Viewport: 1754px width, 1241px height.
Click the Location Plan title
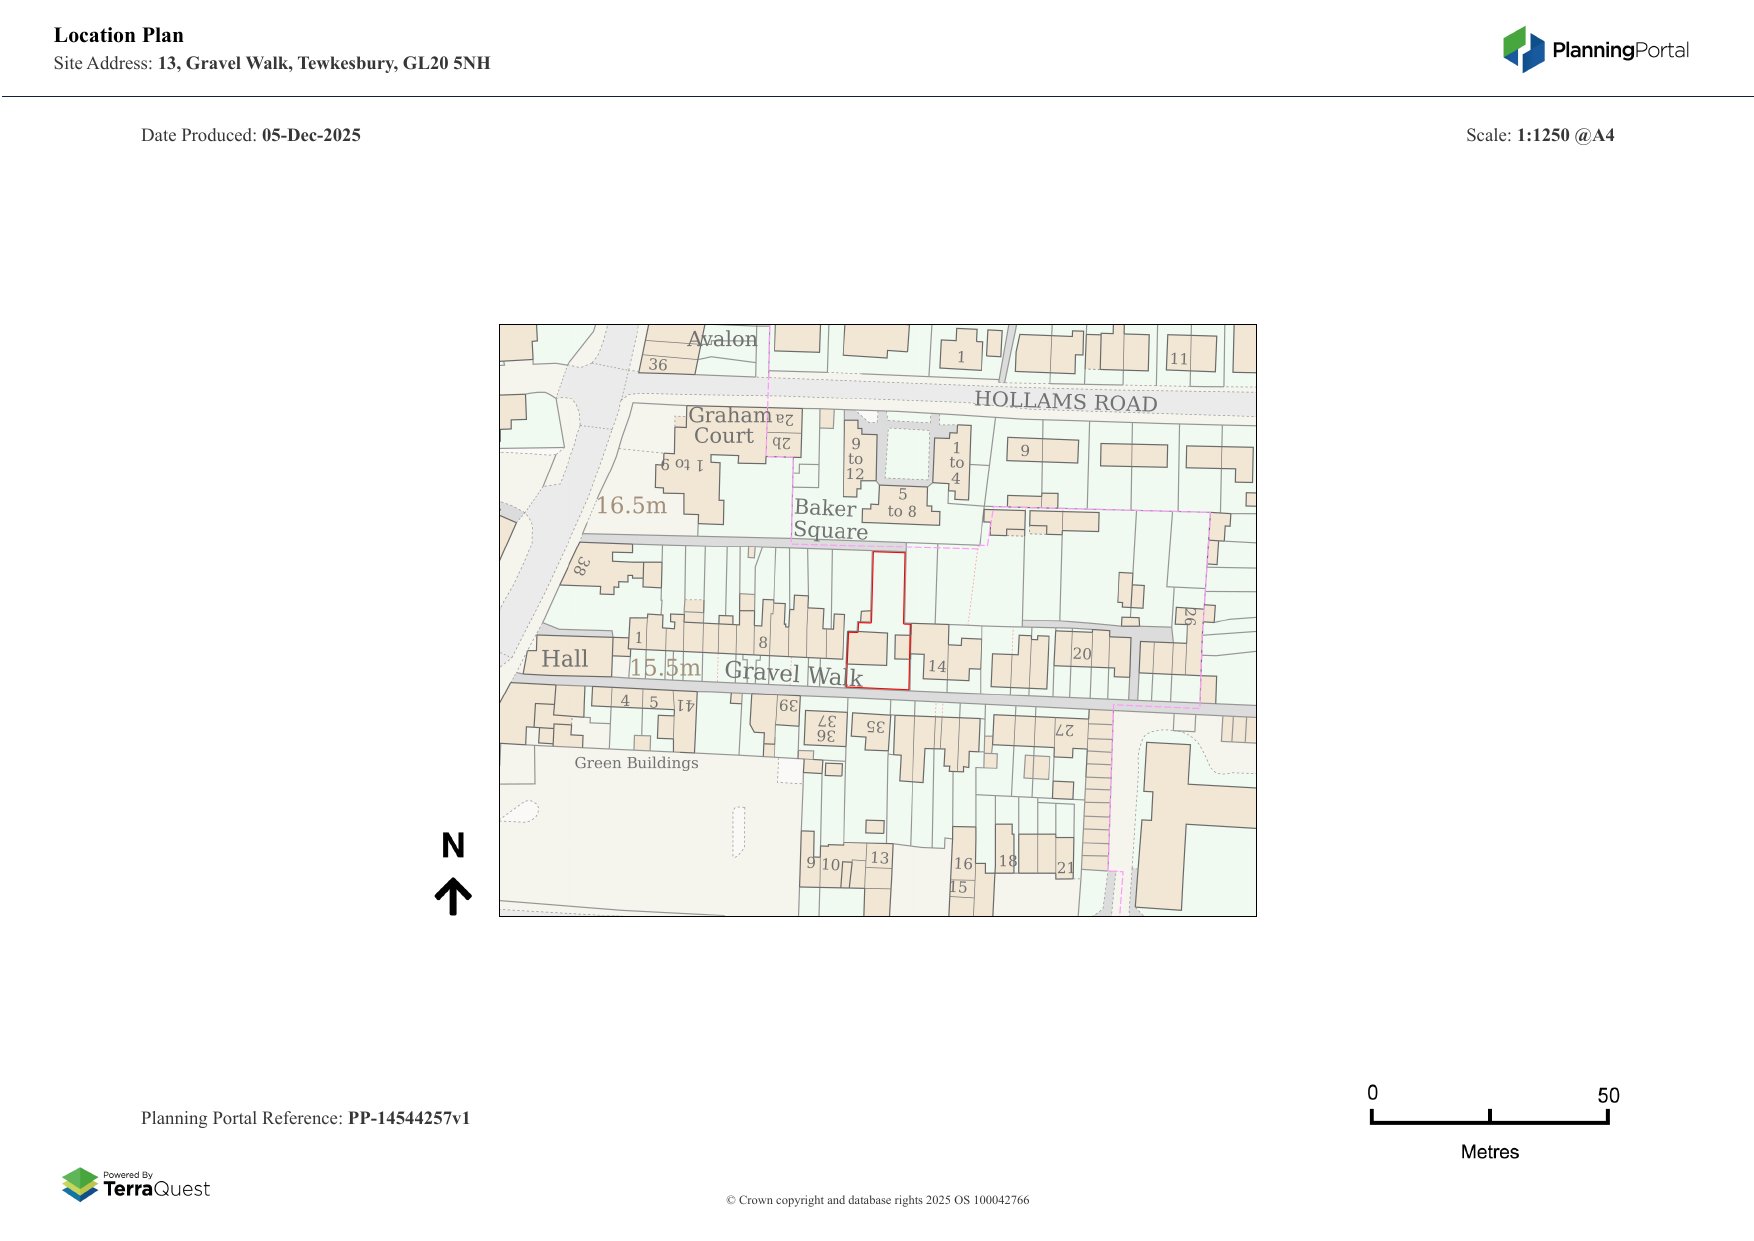119,35
